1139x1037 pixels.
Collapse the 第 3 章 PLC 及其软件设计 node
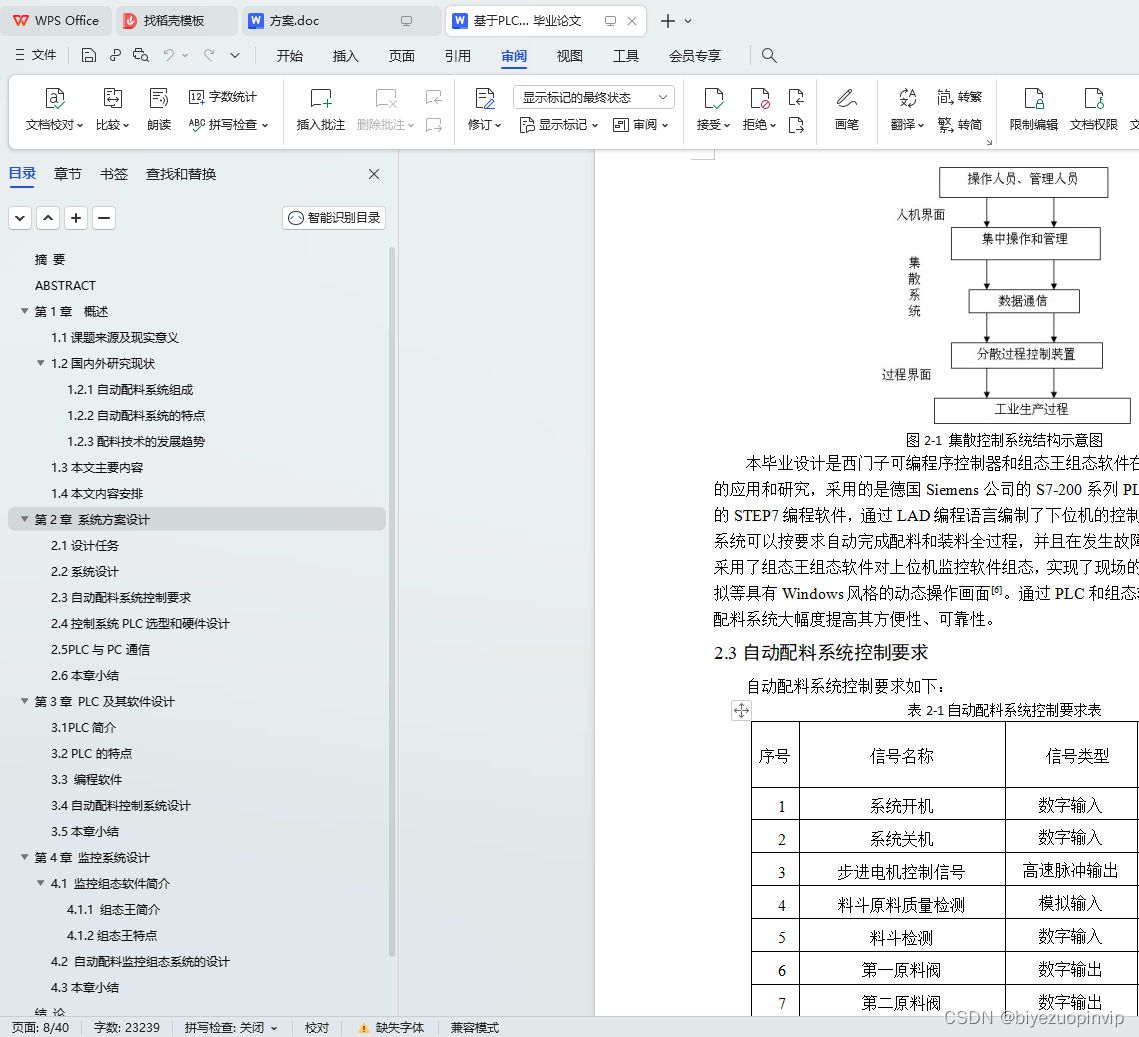[25, 702]
